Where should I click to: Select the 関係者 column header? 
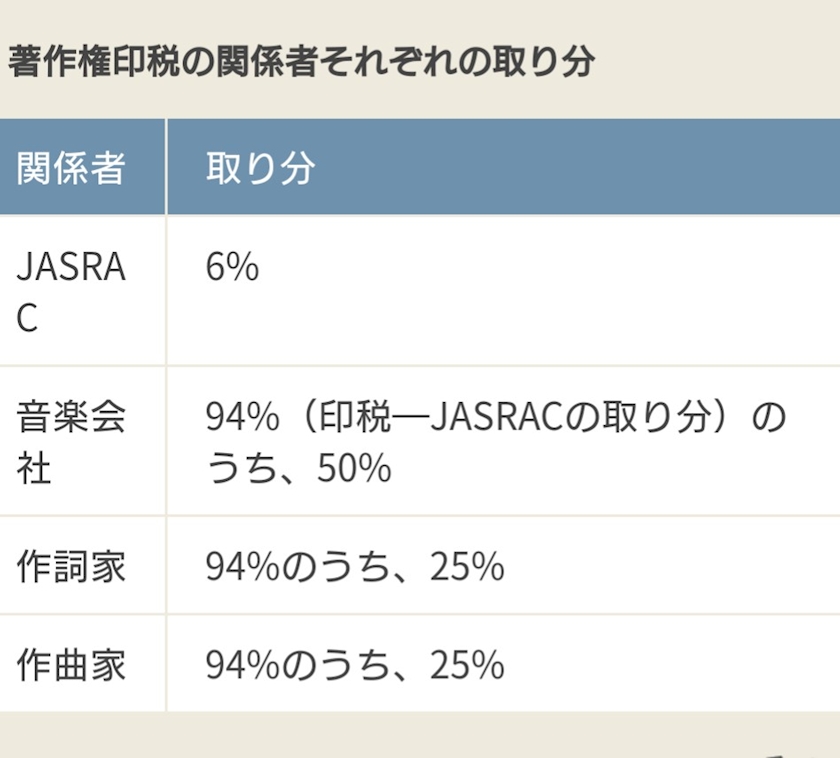point(71,168)
